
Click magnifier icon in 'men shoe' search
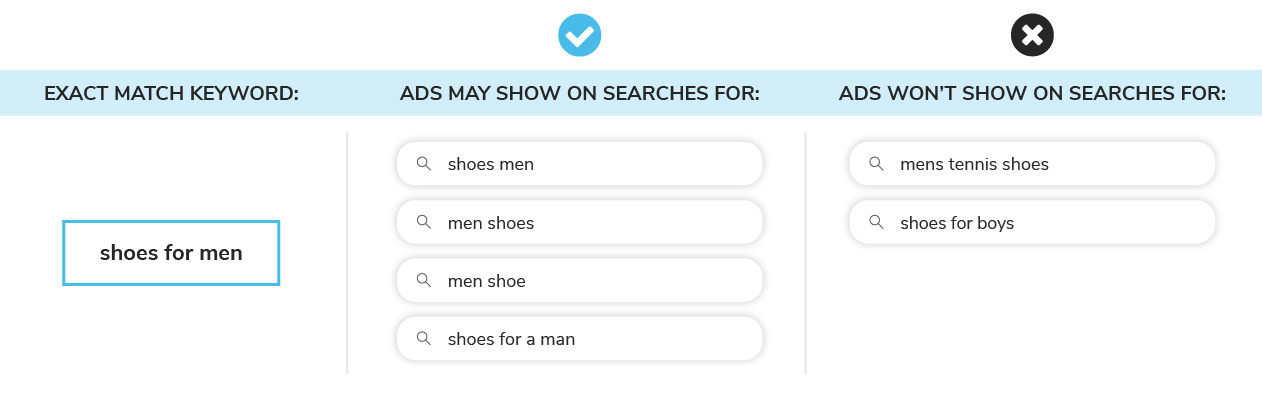[x=424, y=280]
